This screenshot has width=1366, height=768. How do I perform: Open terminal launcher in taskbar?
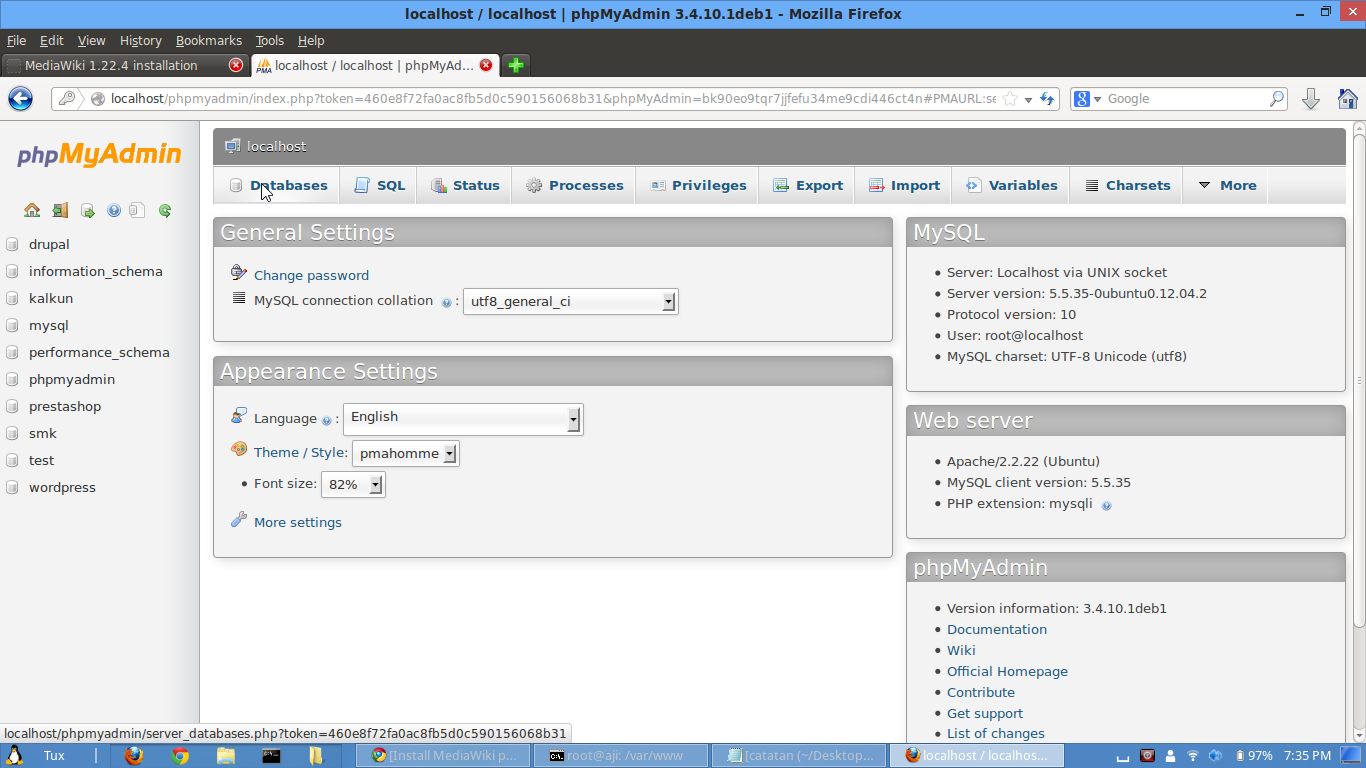pos(271,755)
